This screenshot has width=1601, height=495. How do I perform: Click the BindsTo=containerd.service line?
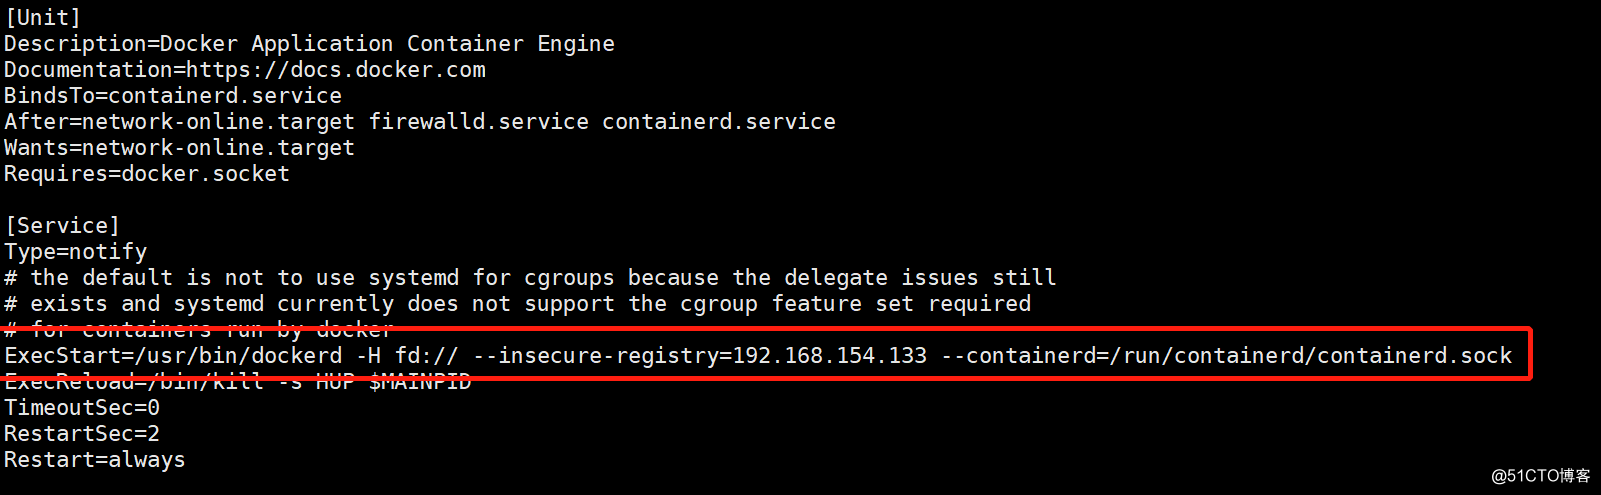pyautogui.click(x=173, y=95)
